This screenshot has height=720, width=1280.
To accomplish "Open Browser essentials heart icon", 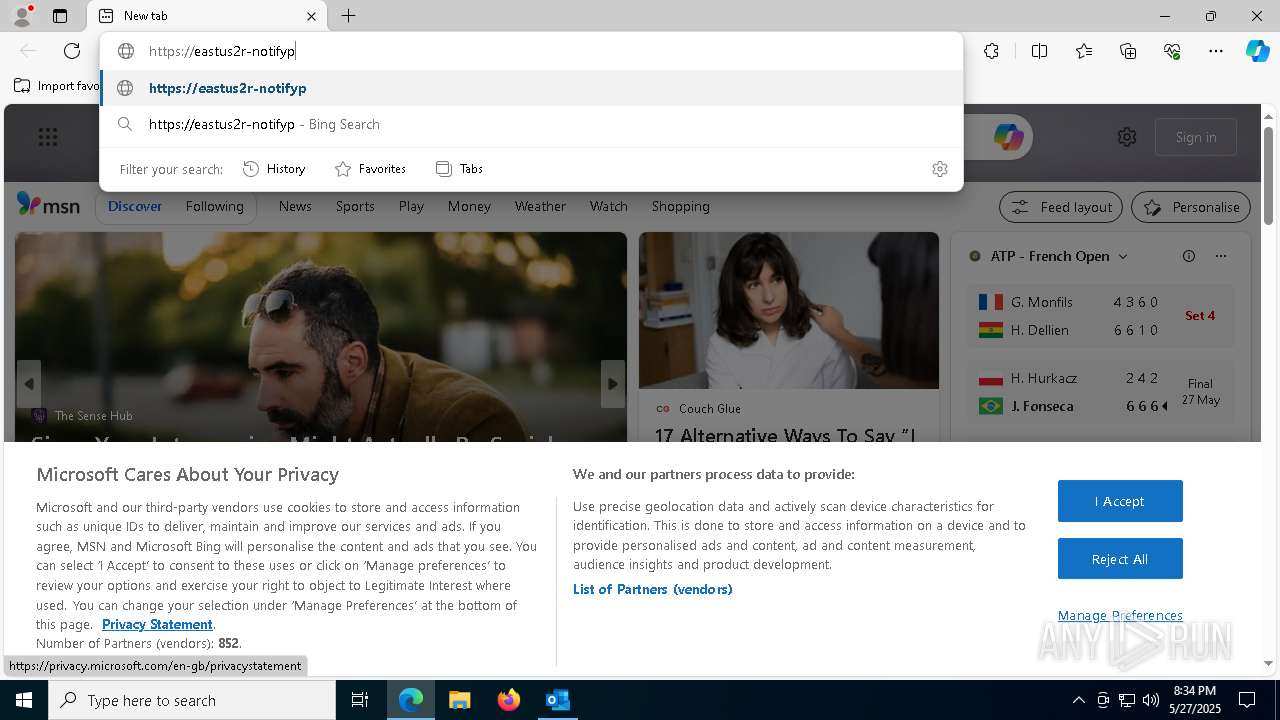I will [x=1172, y=51].
